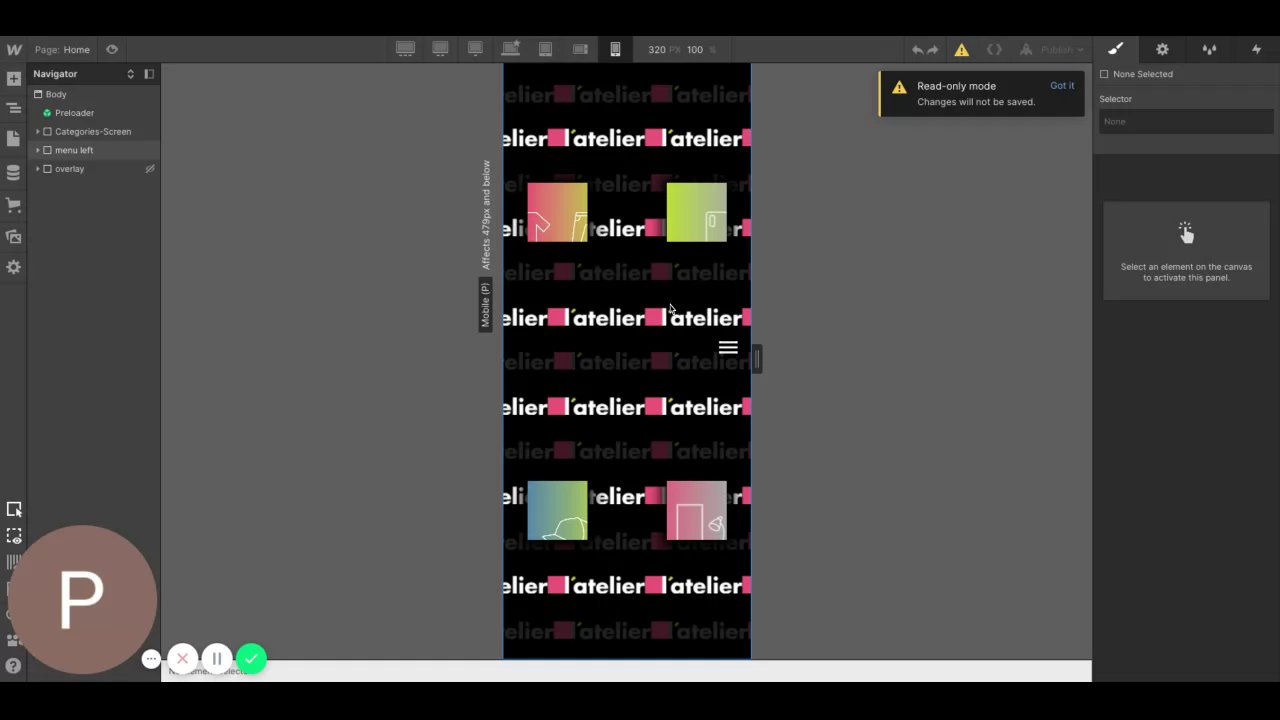Open the Ecommerce cart panel

tap(14, 205)
